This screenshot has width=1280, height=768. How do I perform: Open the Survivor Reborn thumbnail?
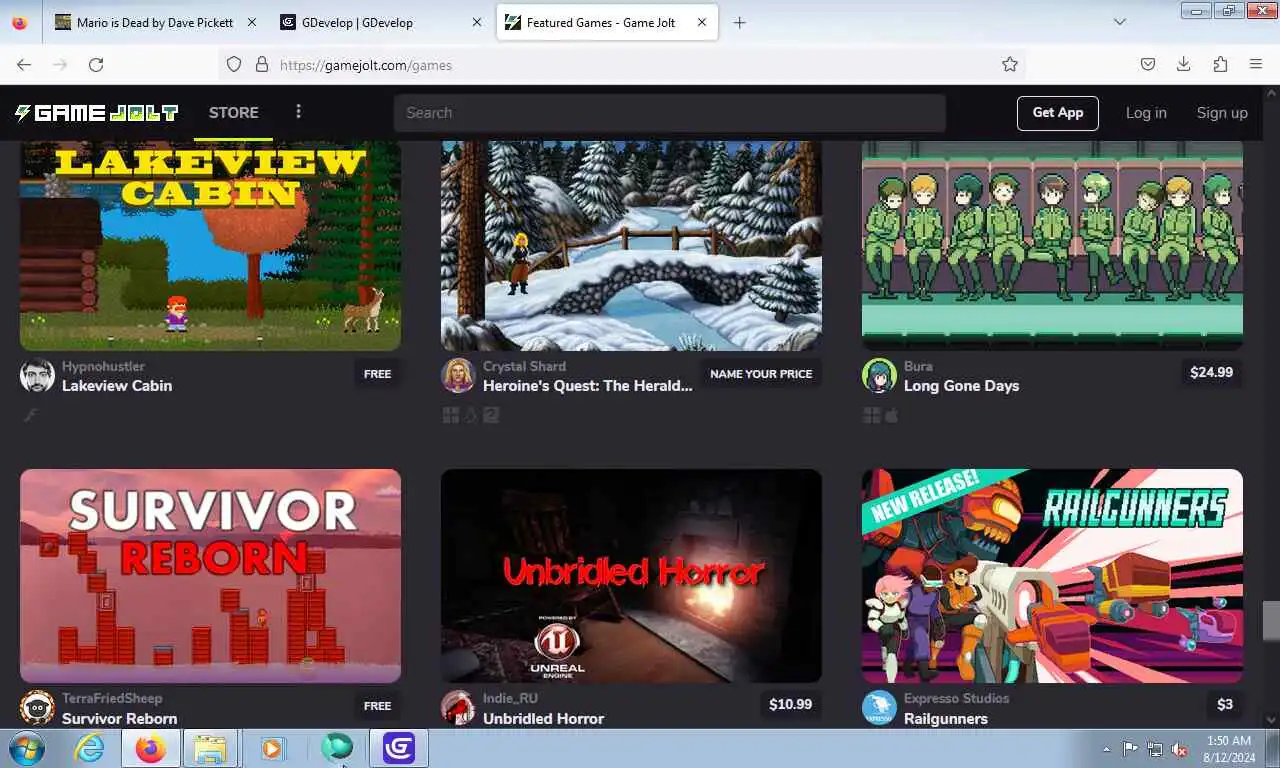210,576
